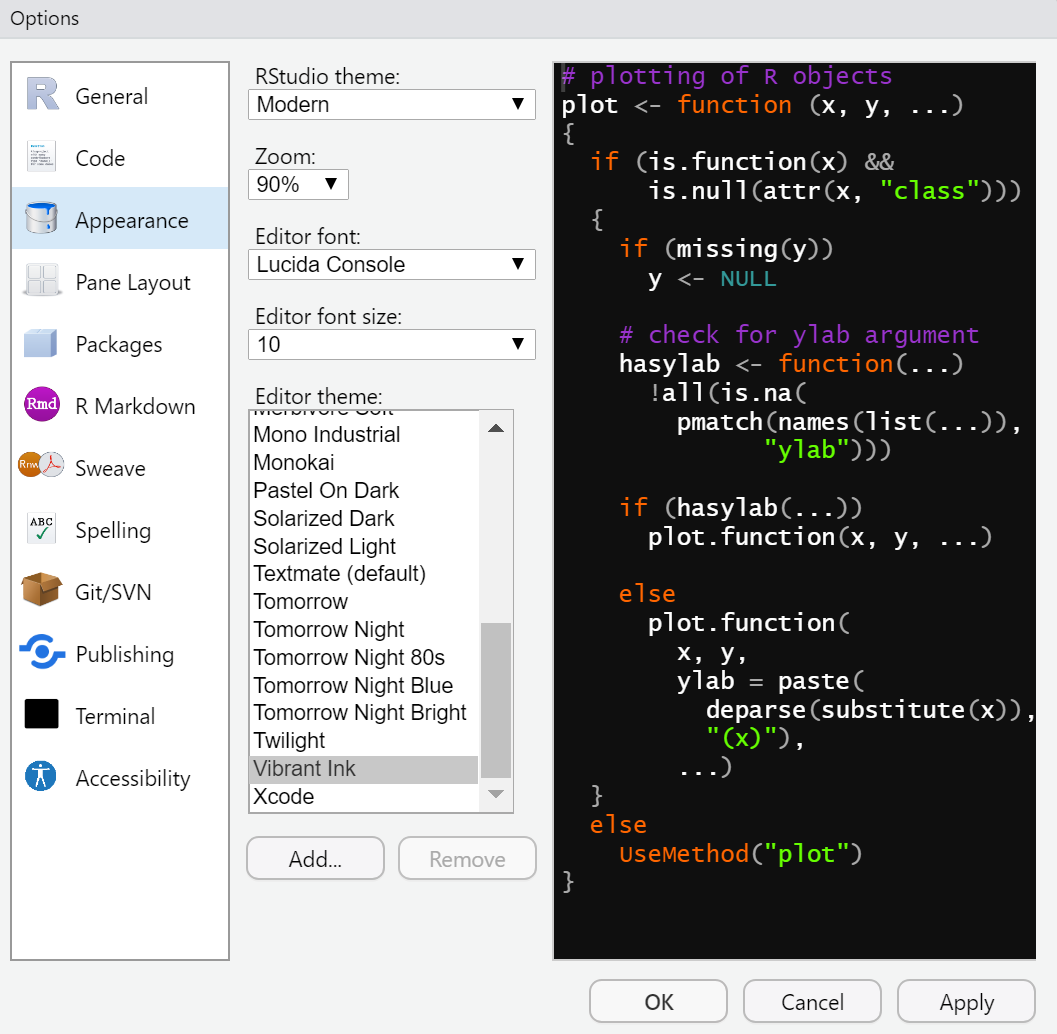1057x1034 pixels.
Task: Open the Terminal settings section
Action: pos(120,714)
